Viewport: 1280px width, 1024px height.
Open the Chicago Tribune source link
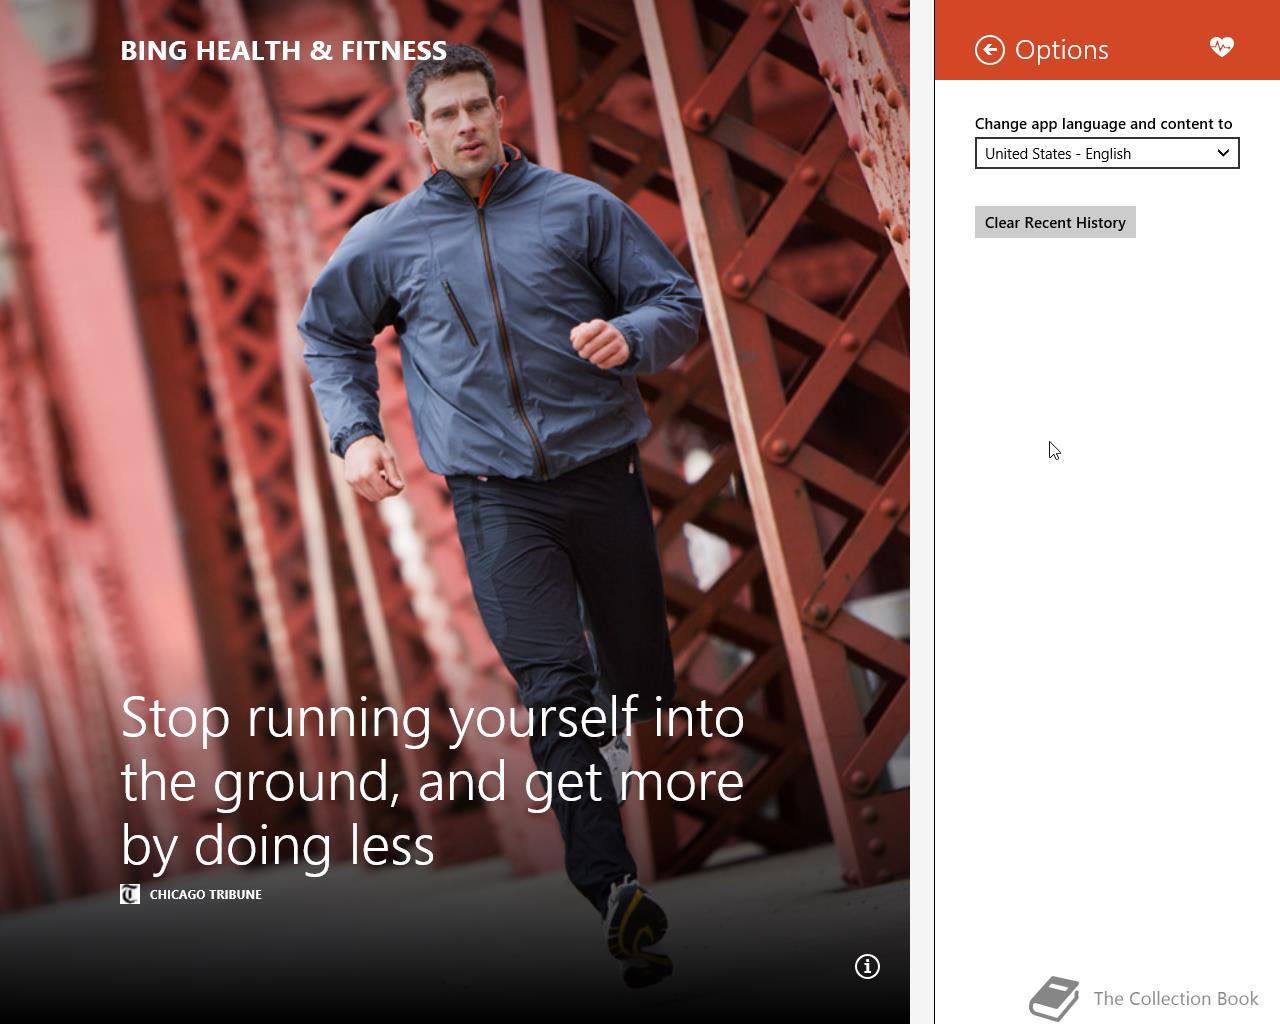(x=205, y=894)
